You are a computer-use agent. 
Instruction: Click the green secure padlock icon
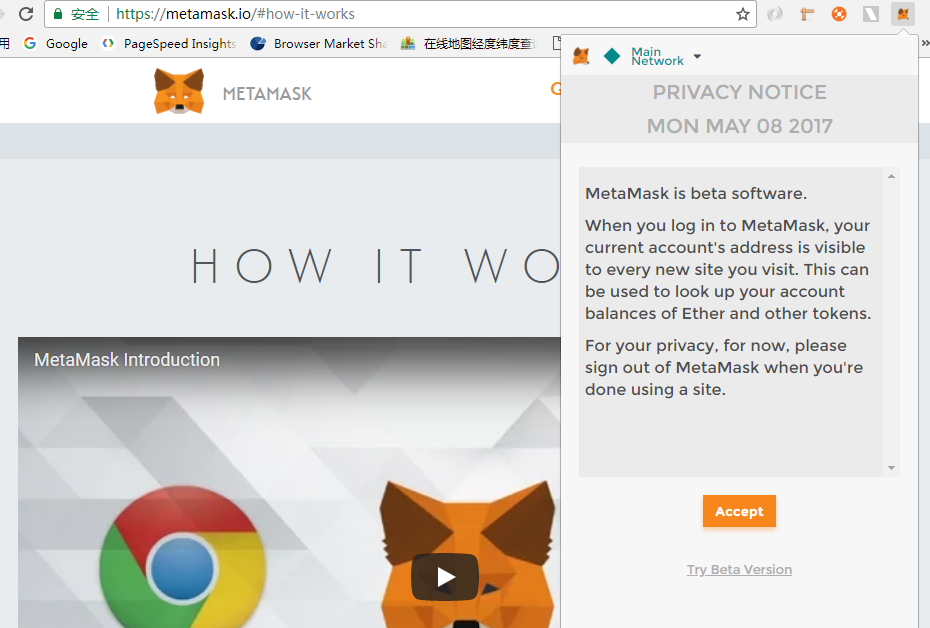tap(58, 14)
